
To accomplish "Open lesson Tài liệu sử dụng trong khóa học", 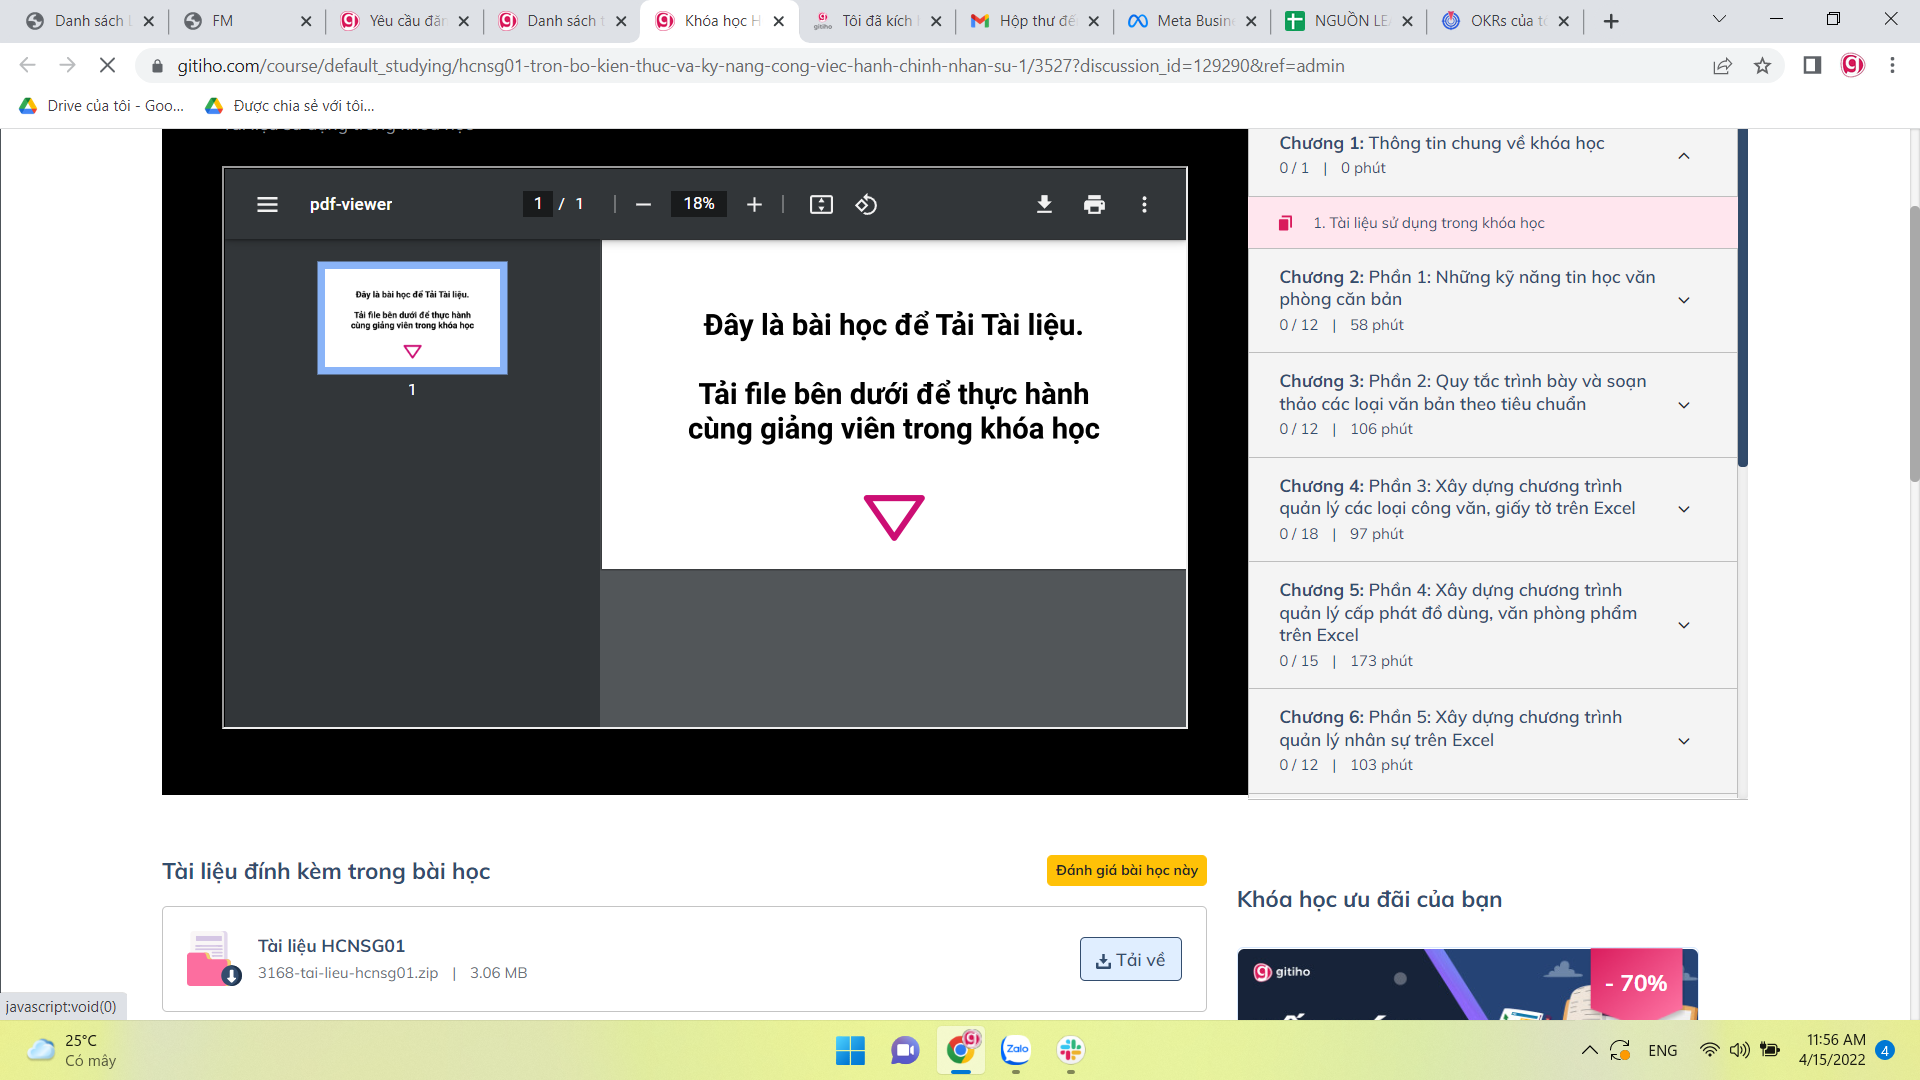I will (x=1492, y=223).
